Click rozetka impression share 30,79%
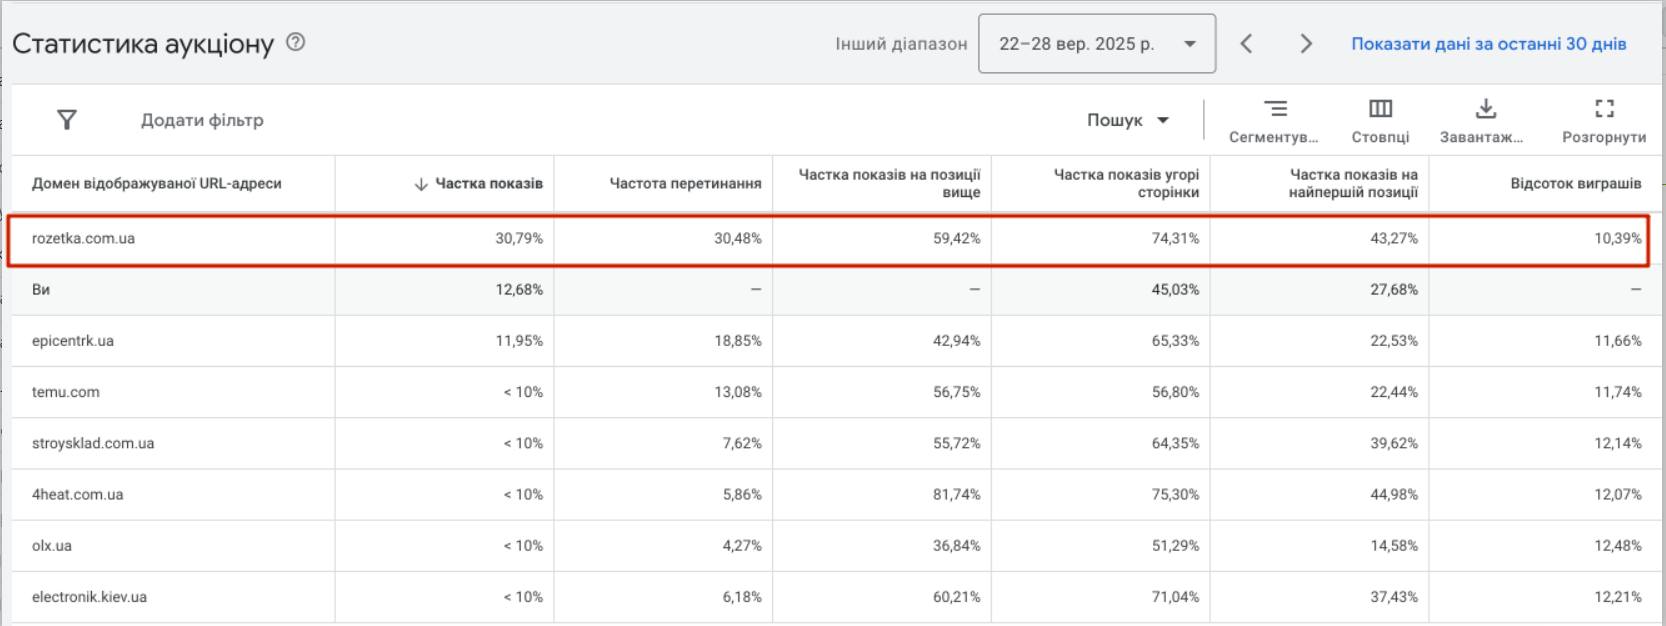Viewport: 1666px width, 626px height. click(x=519, y=239)
